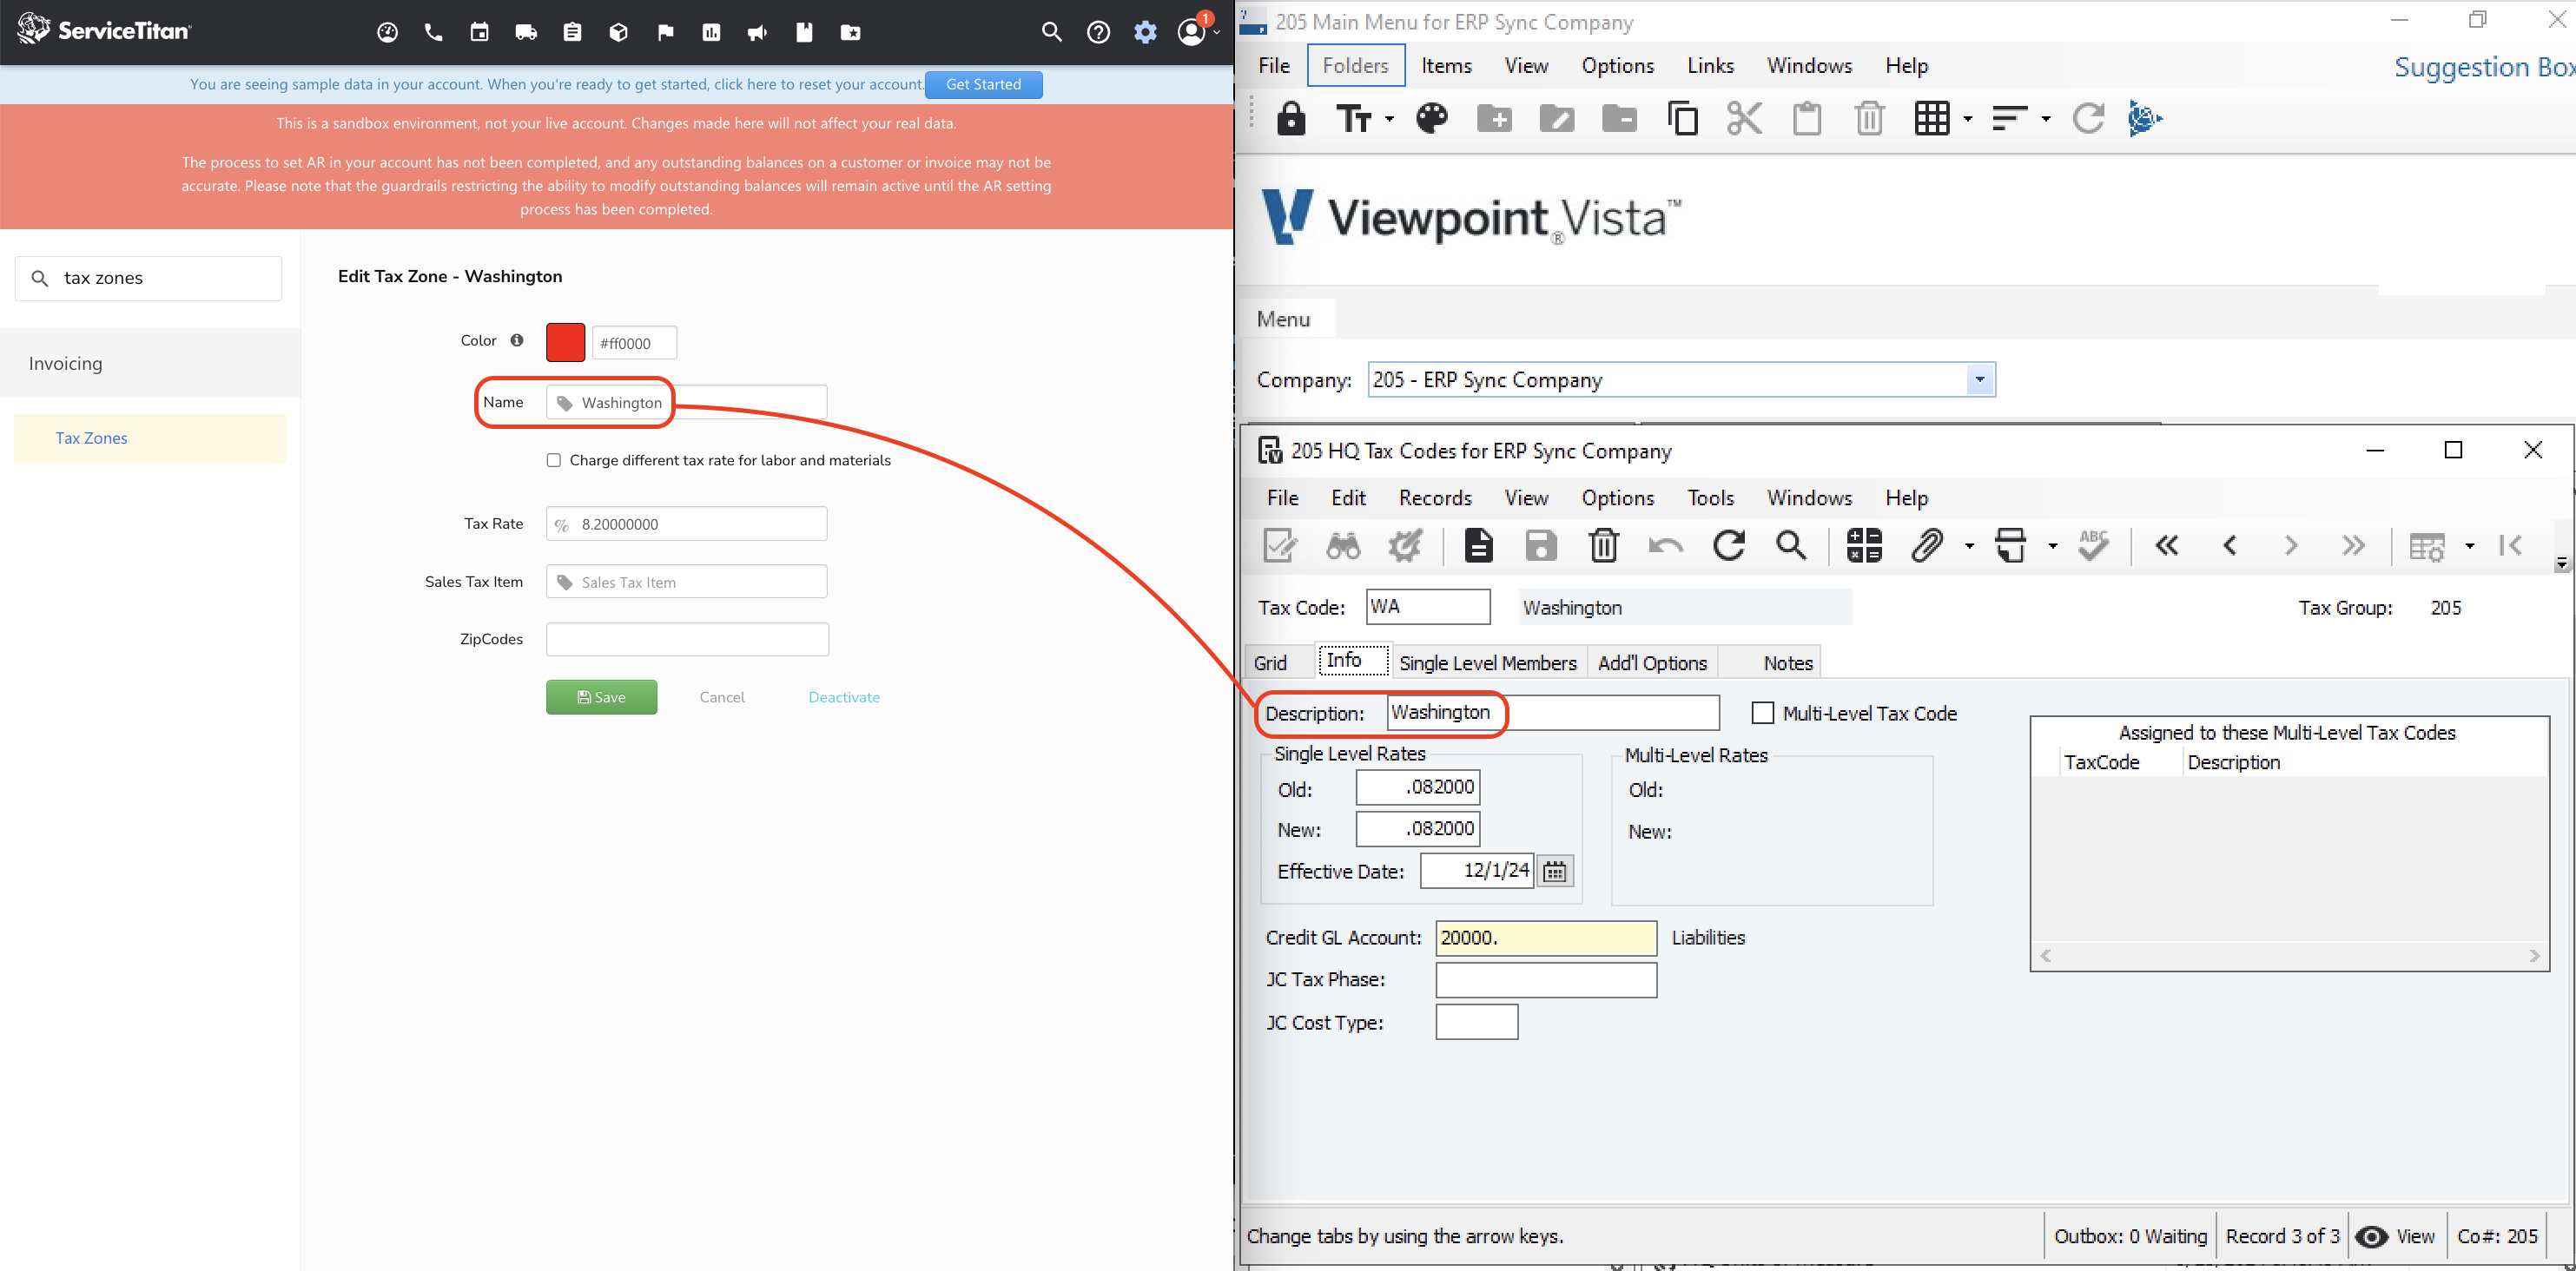Viewport: 2576px width, 1271px height.
Task: Delete record with Tax Codes trash icon
Action: pyautogui.click(x=1603, y=546)
